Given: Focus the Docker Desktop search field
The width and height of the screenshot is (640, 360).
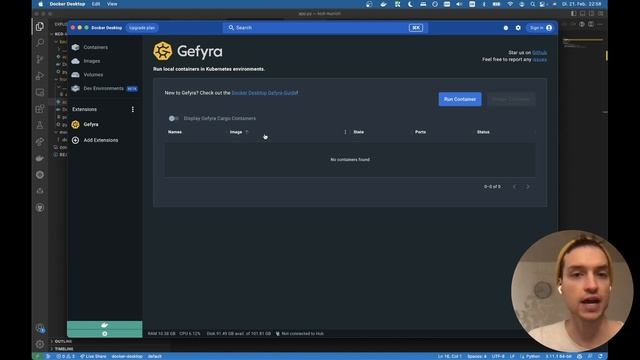Looking at the screenshot, I should (x=325, y=28).
